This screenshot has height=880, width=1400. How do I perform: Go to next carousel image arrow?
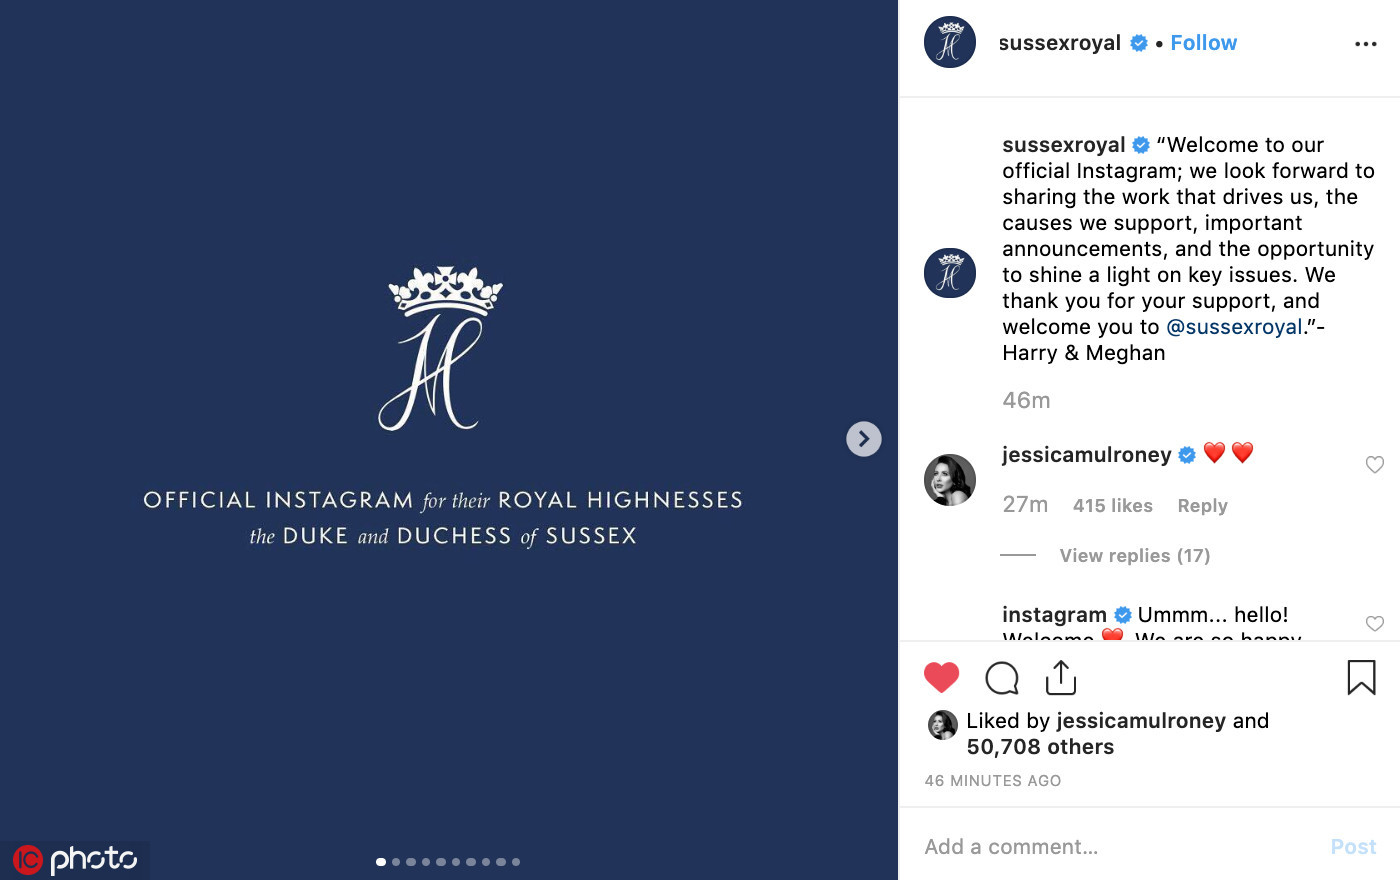[864, 439]
